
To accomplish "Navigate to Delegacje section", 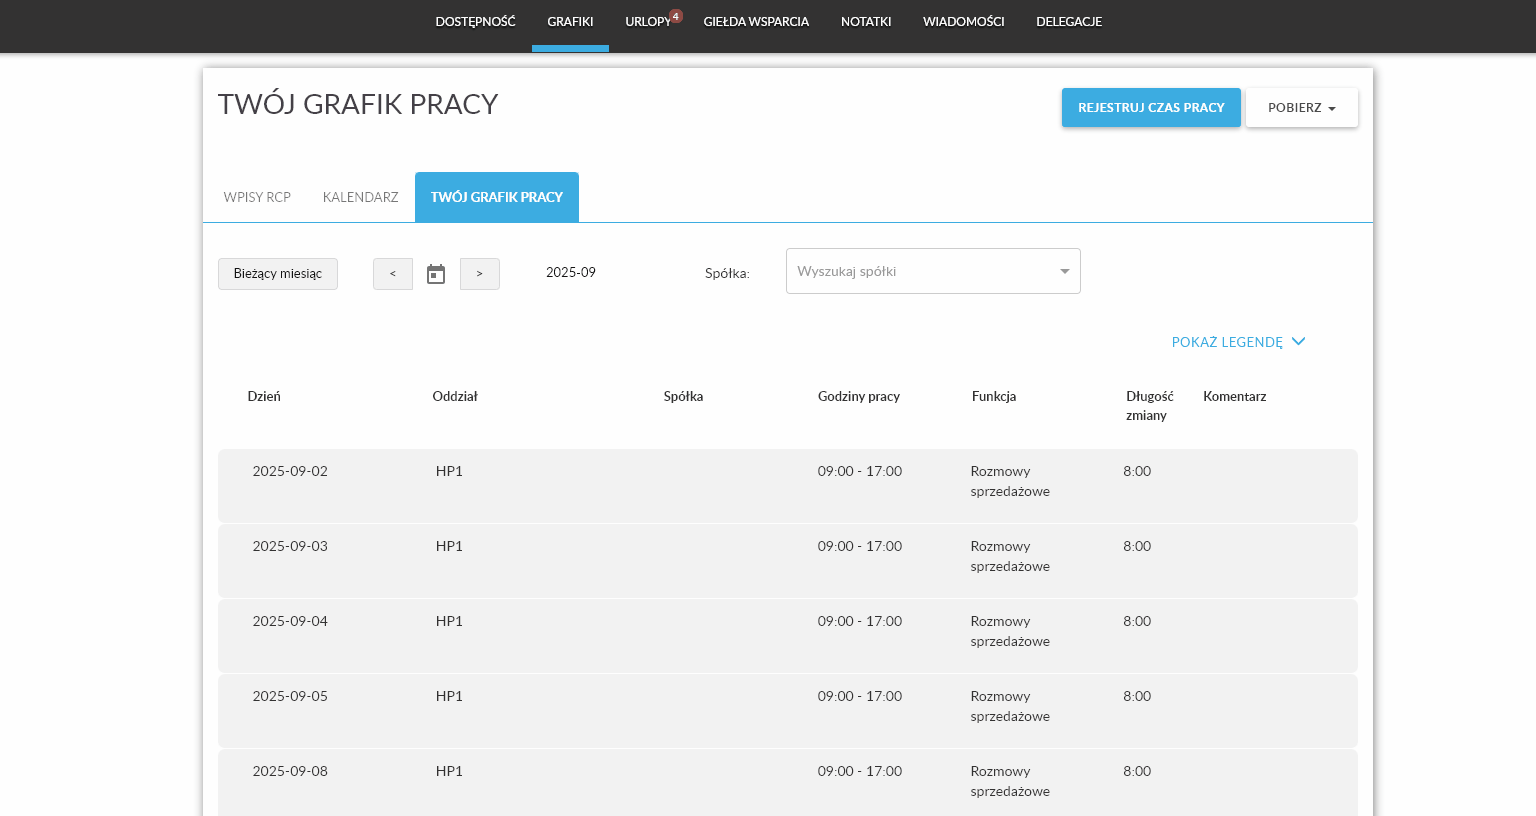I will [x=1069, y=22].
